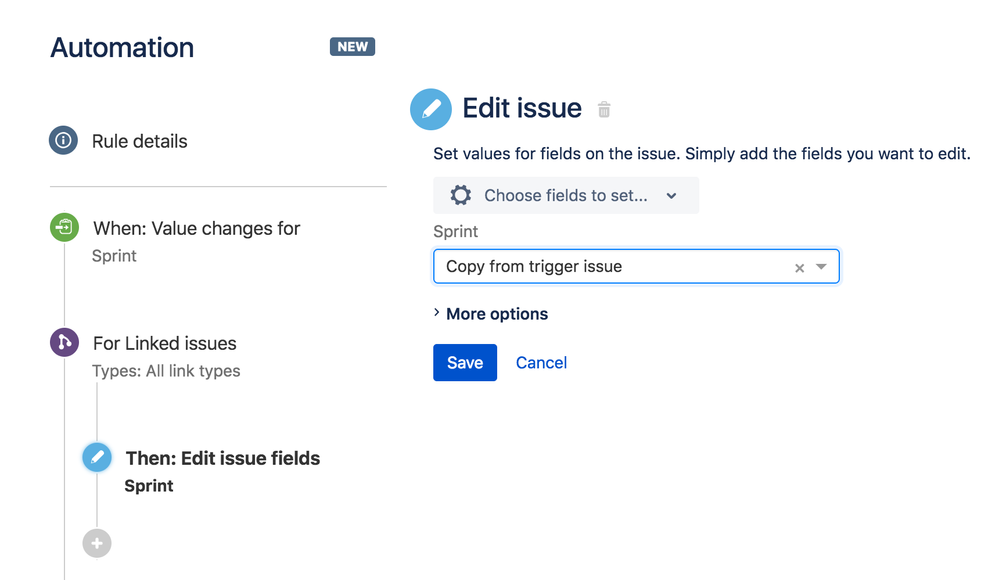Open the Rule details step
The image size is (999, 580).
138,141
